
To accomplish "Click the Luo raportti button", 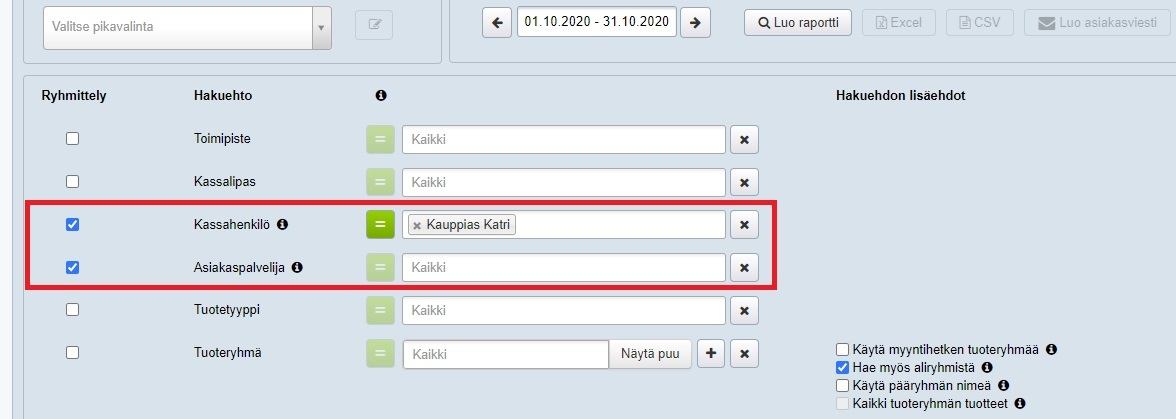I will [797, 22].
